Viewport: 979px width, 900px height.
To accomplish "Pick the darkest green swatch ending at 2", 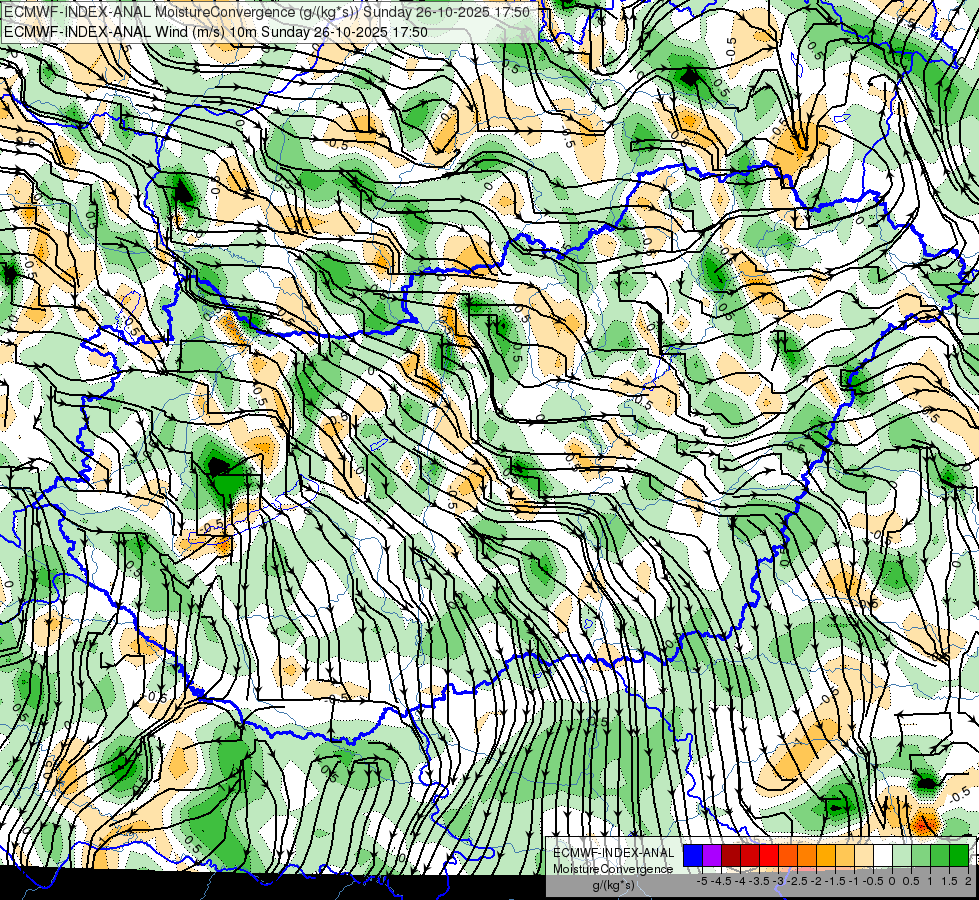I will 959,855.
